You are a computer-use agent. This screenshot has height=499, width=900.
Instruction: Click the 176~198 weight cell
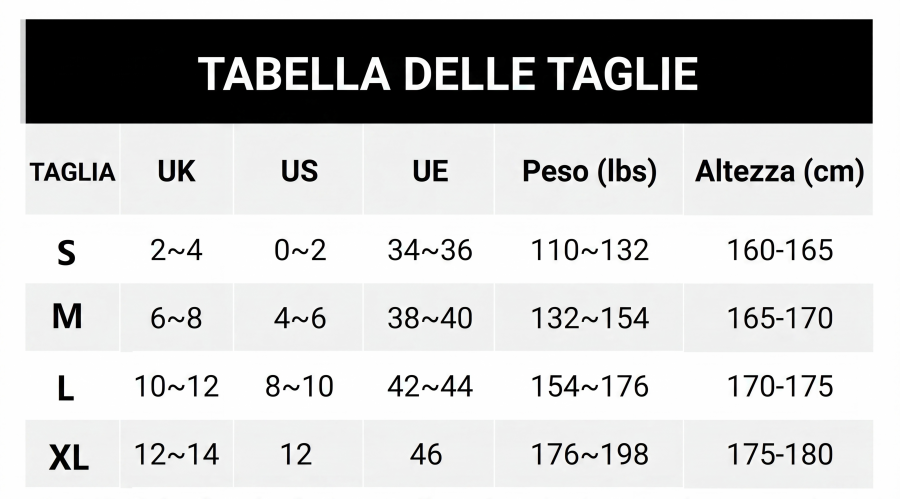589,455
